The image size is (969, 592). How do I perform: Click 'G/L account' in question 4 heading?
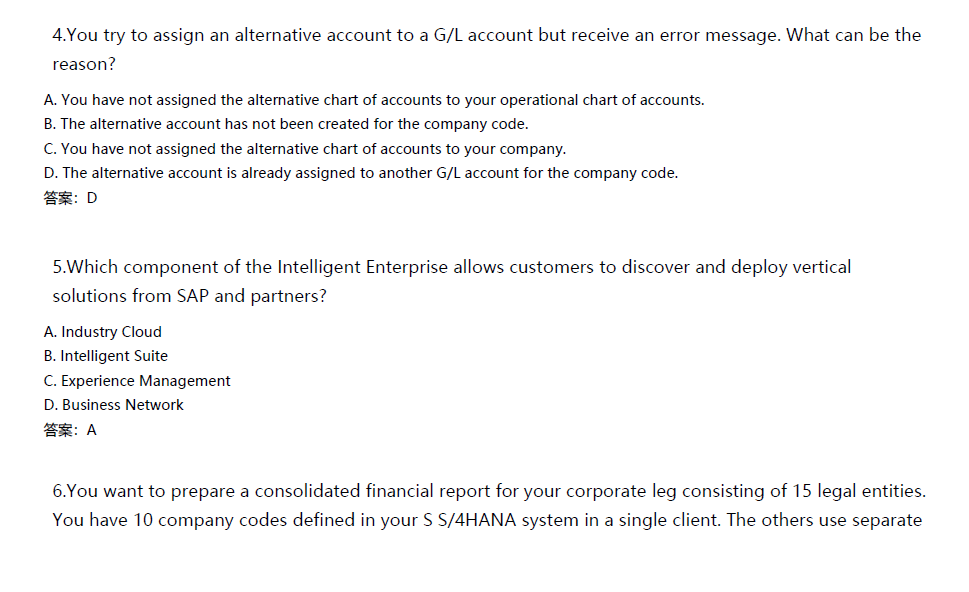483,35
